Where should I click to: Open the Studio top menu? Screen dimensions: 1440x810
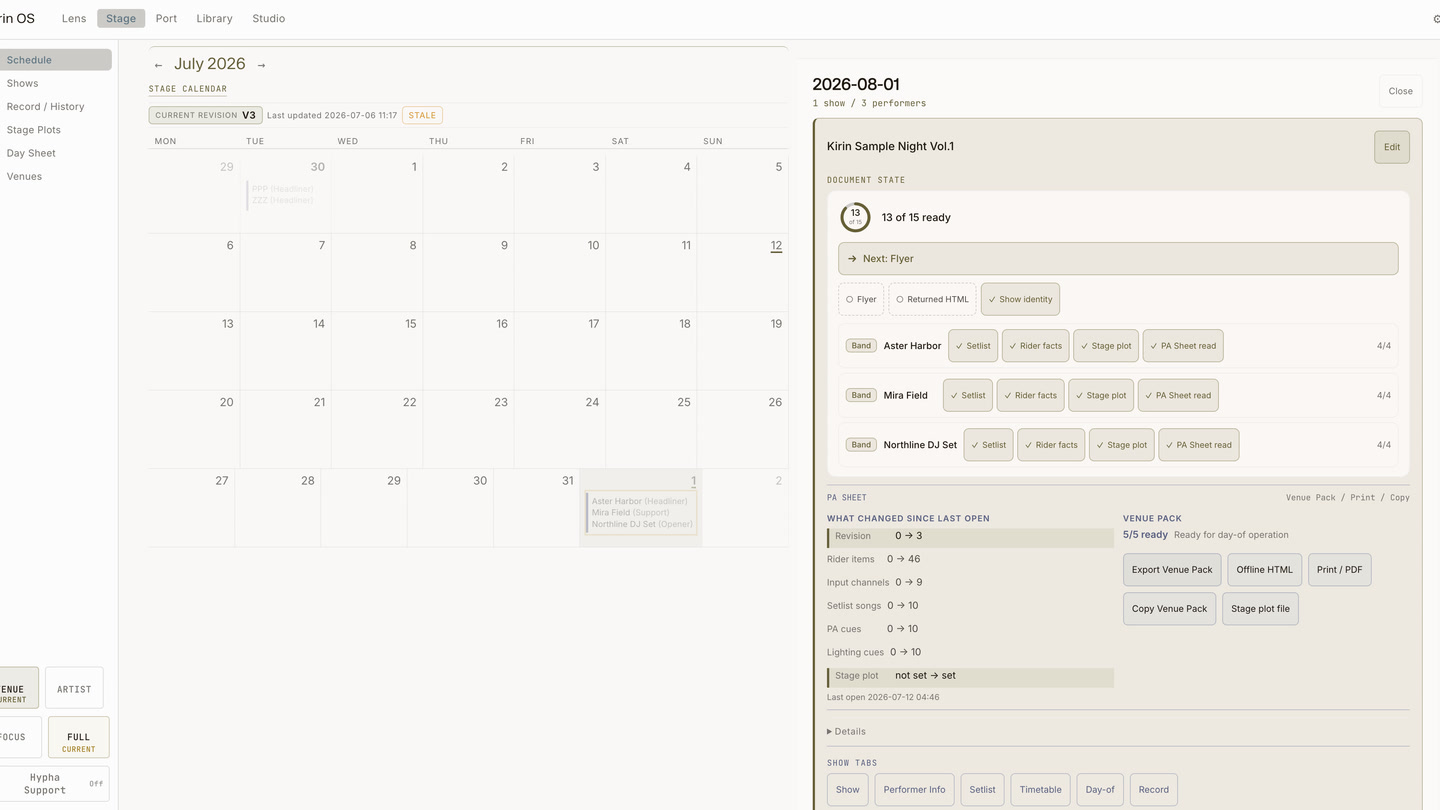268,18
